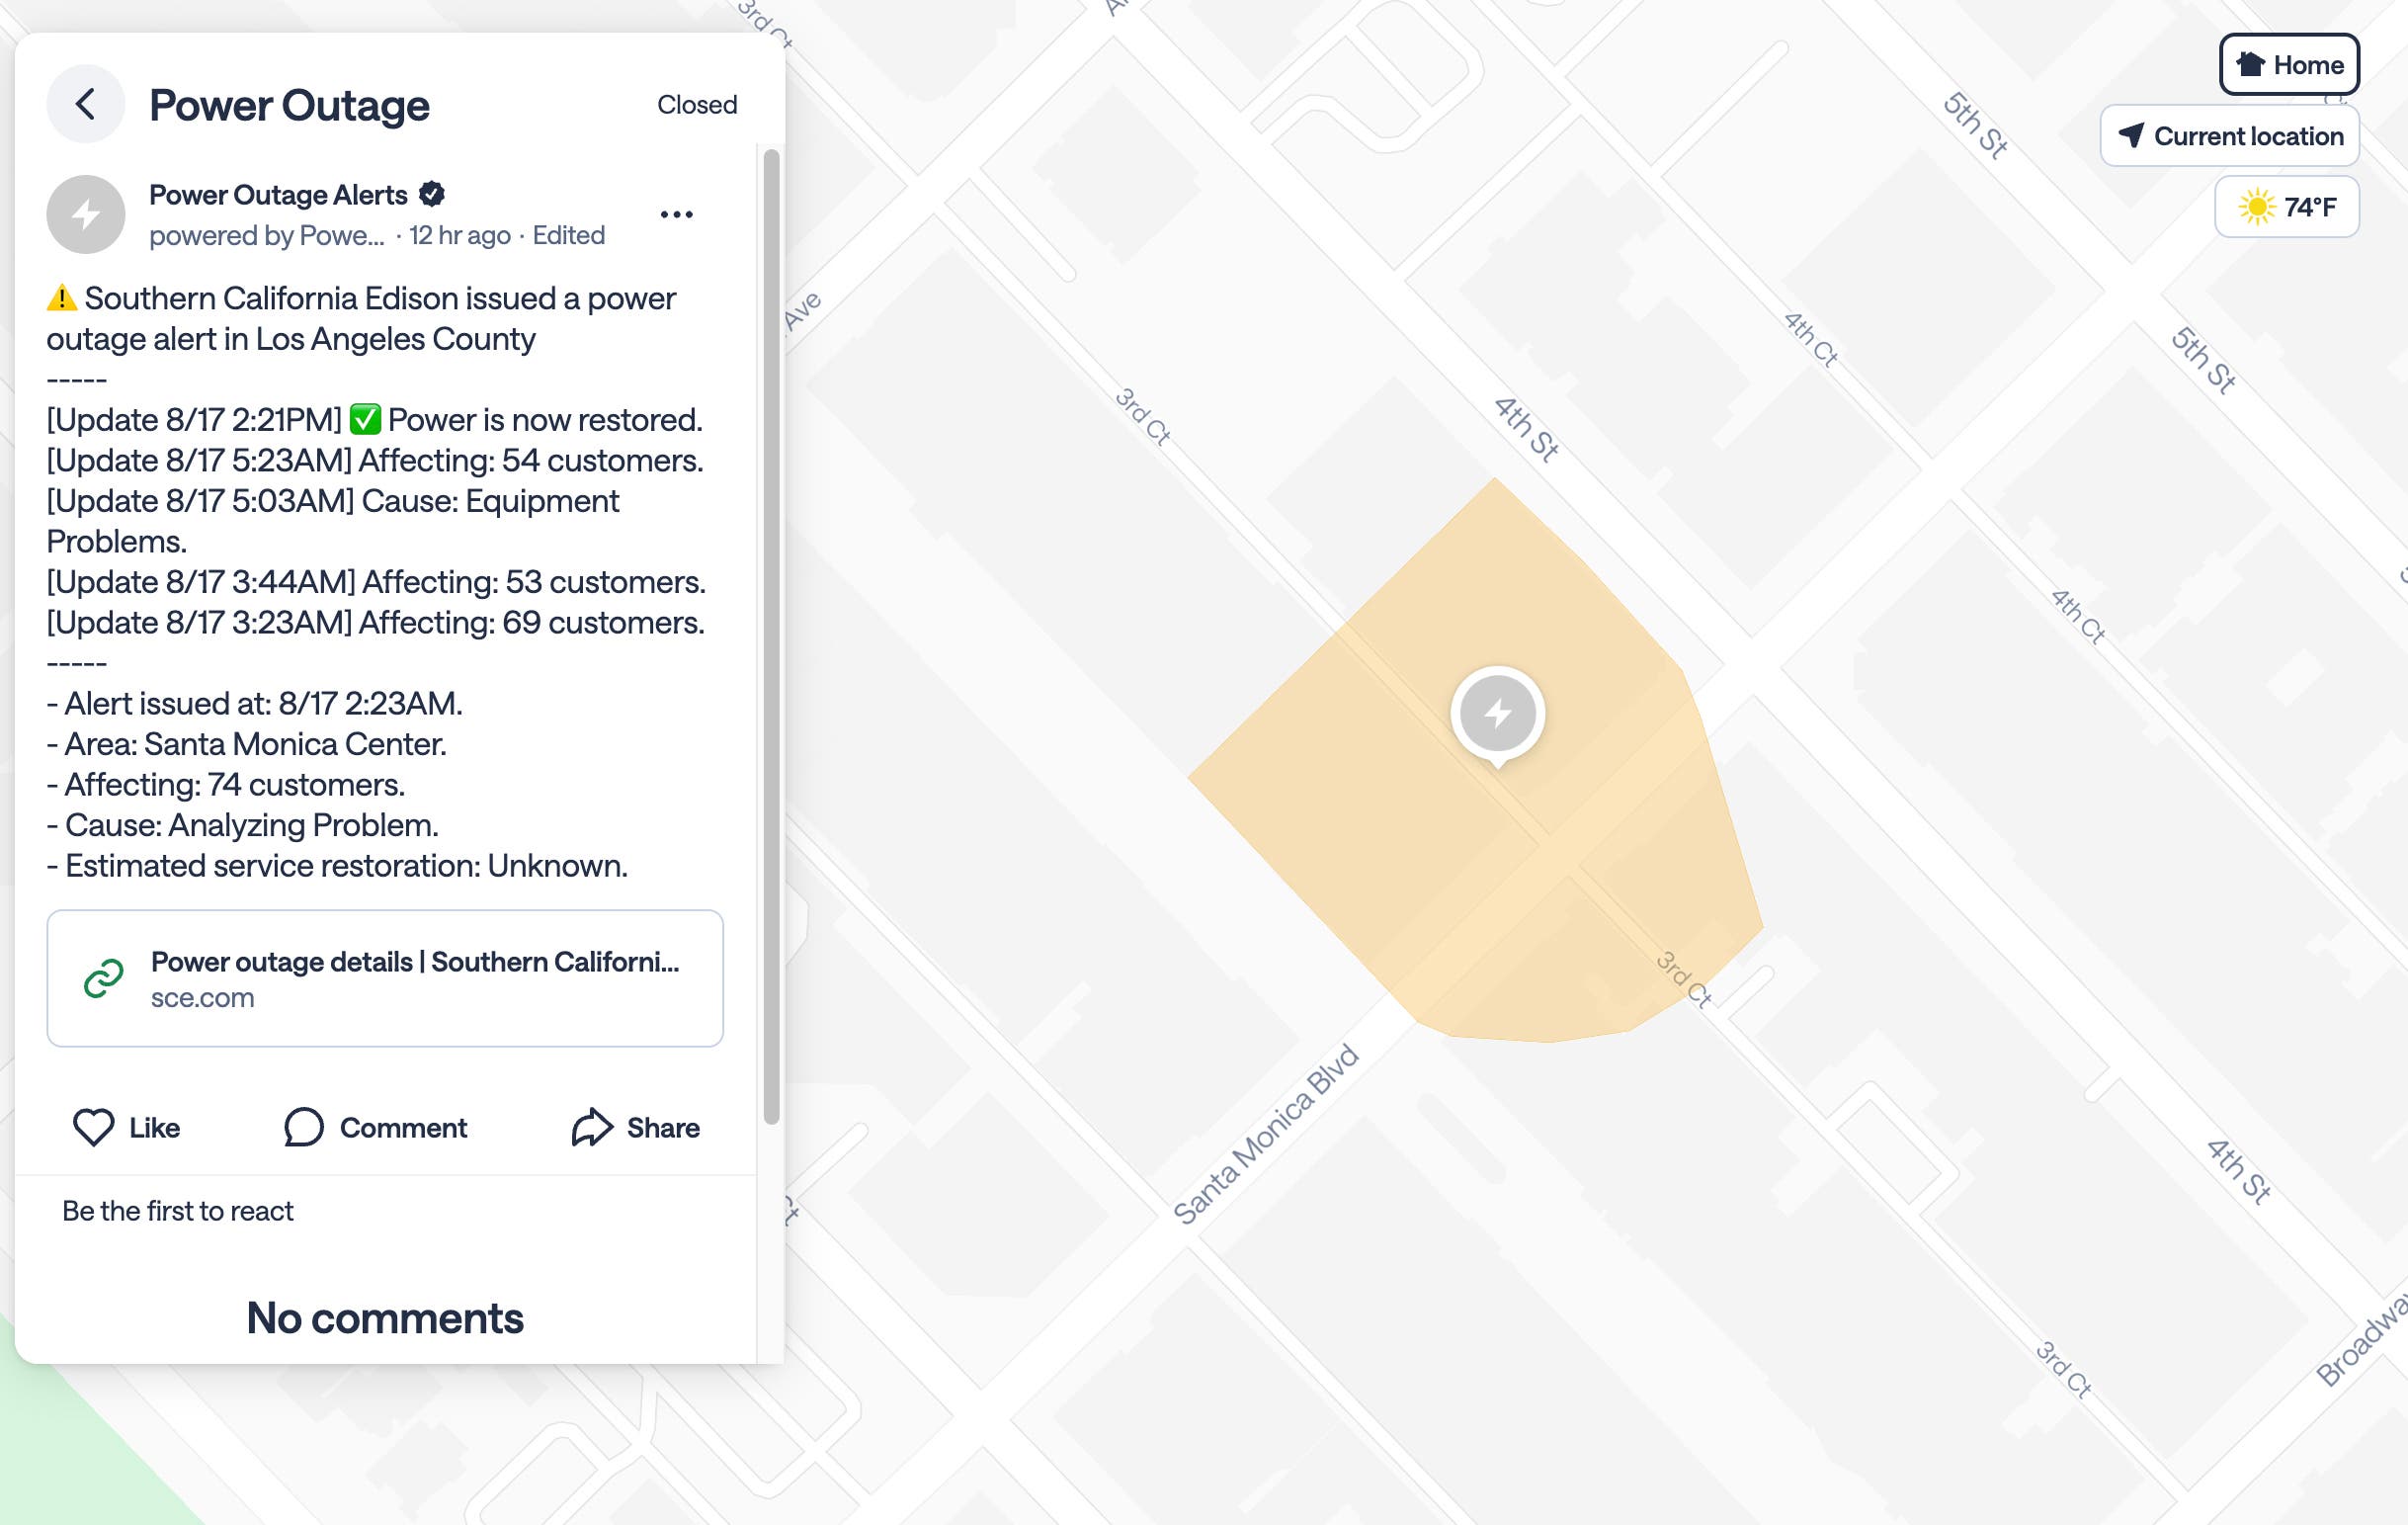The height and width of the screenshot is (1525, 2408).
Task: Click the 'powered by Powe...' source text
Action: (x=266, y=235)
